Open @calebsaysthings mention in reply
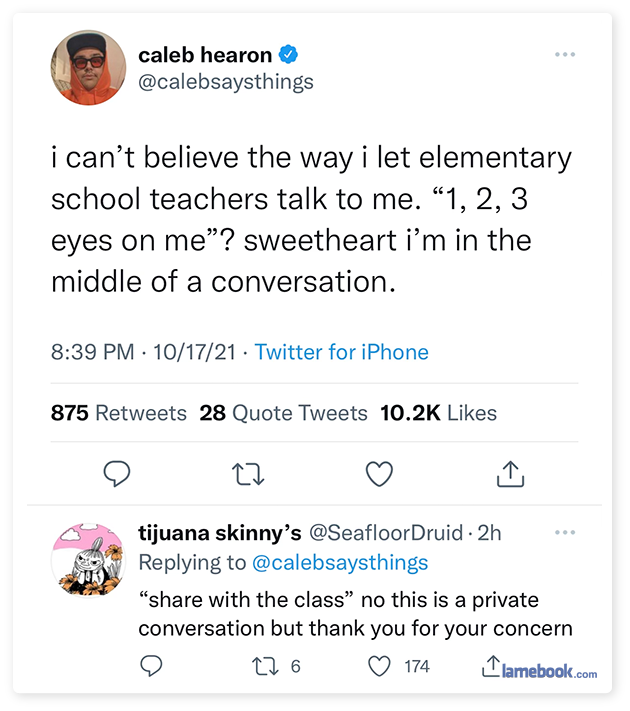The height and width of the screenshot is (711, 630). [x=339, y=562]
